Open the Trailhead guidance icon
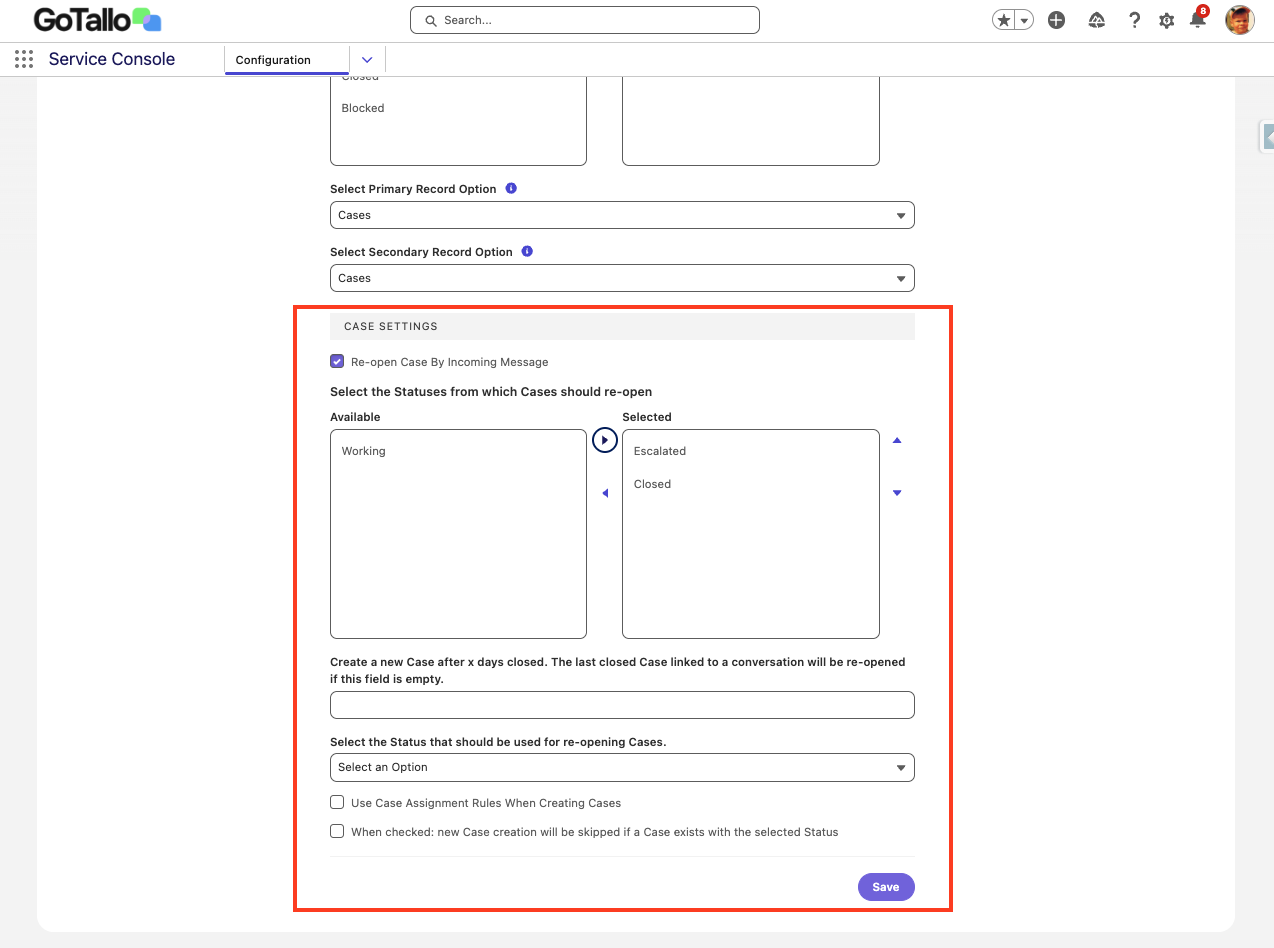The width and height of the screenshot is (1274, 948). coord(1096,20)
